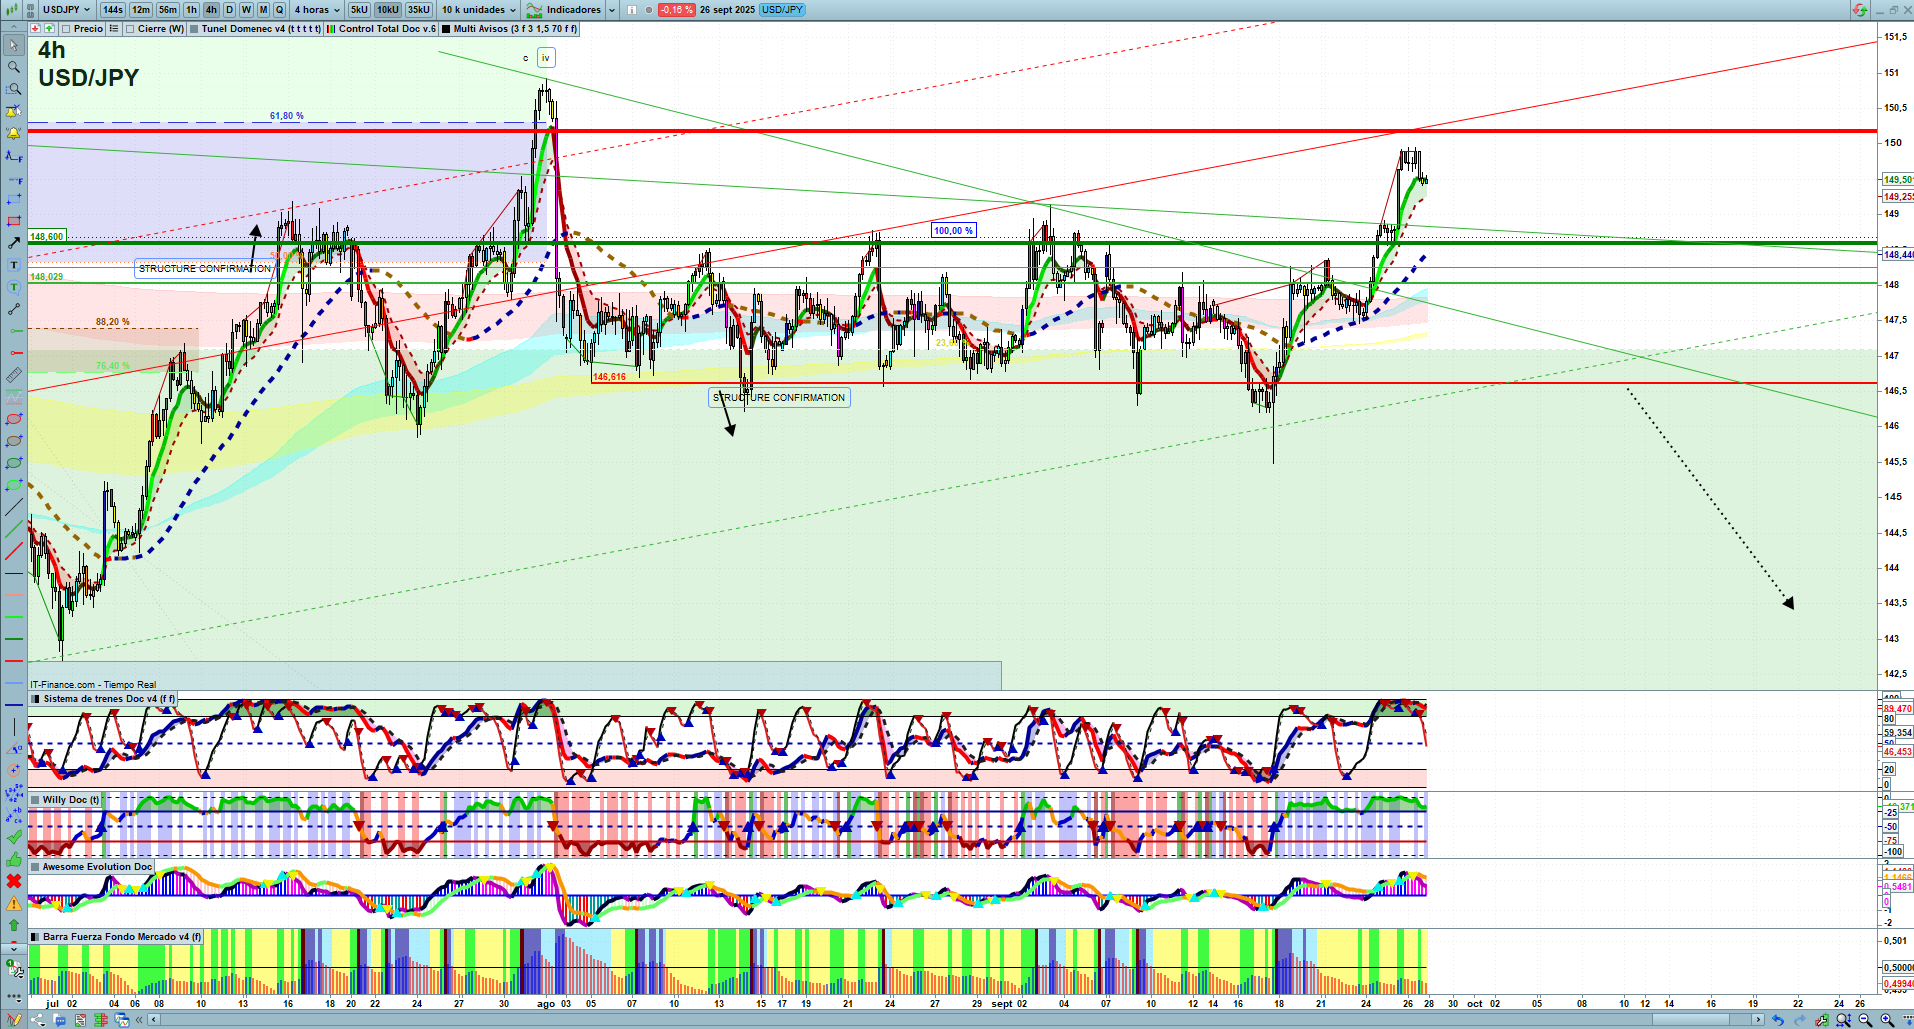Screen dimensions: 1914x1029
Task: Click the red X delete icon
Action: [14, 881]
